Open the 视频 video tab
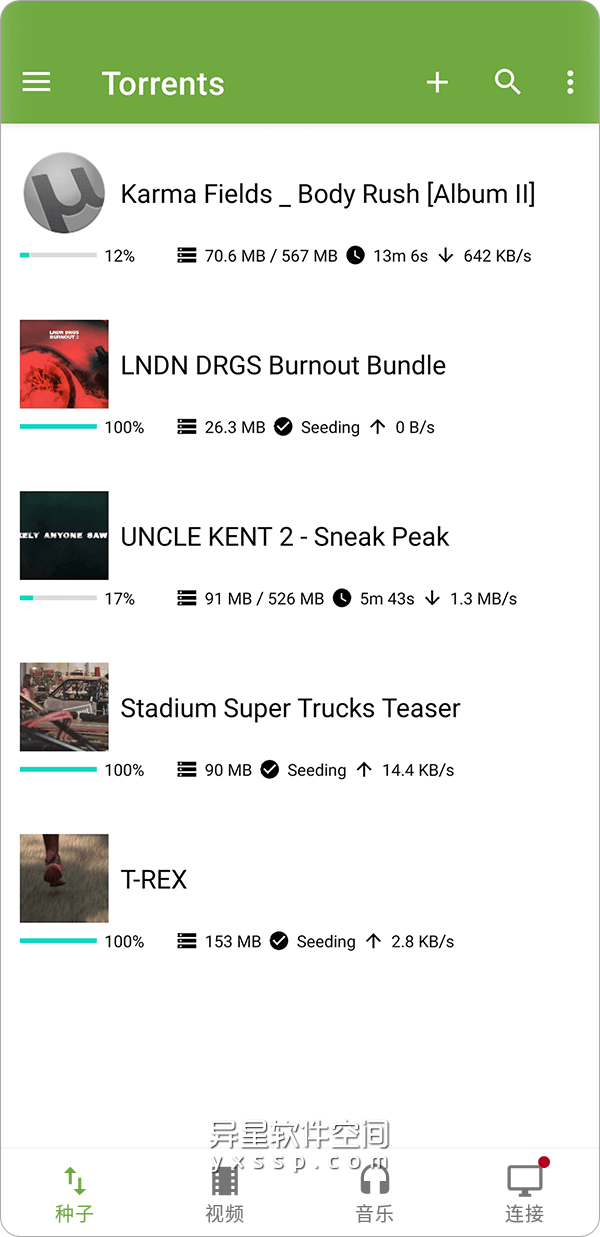 coord(224,1194)
